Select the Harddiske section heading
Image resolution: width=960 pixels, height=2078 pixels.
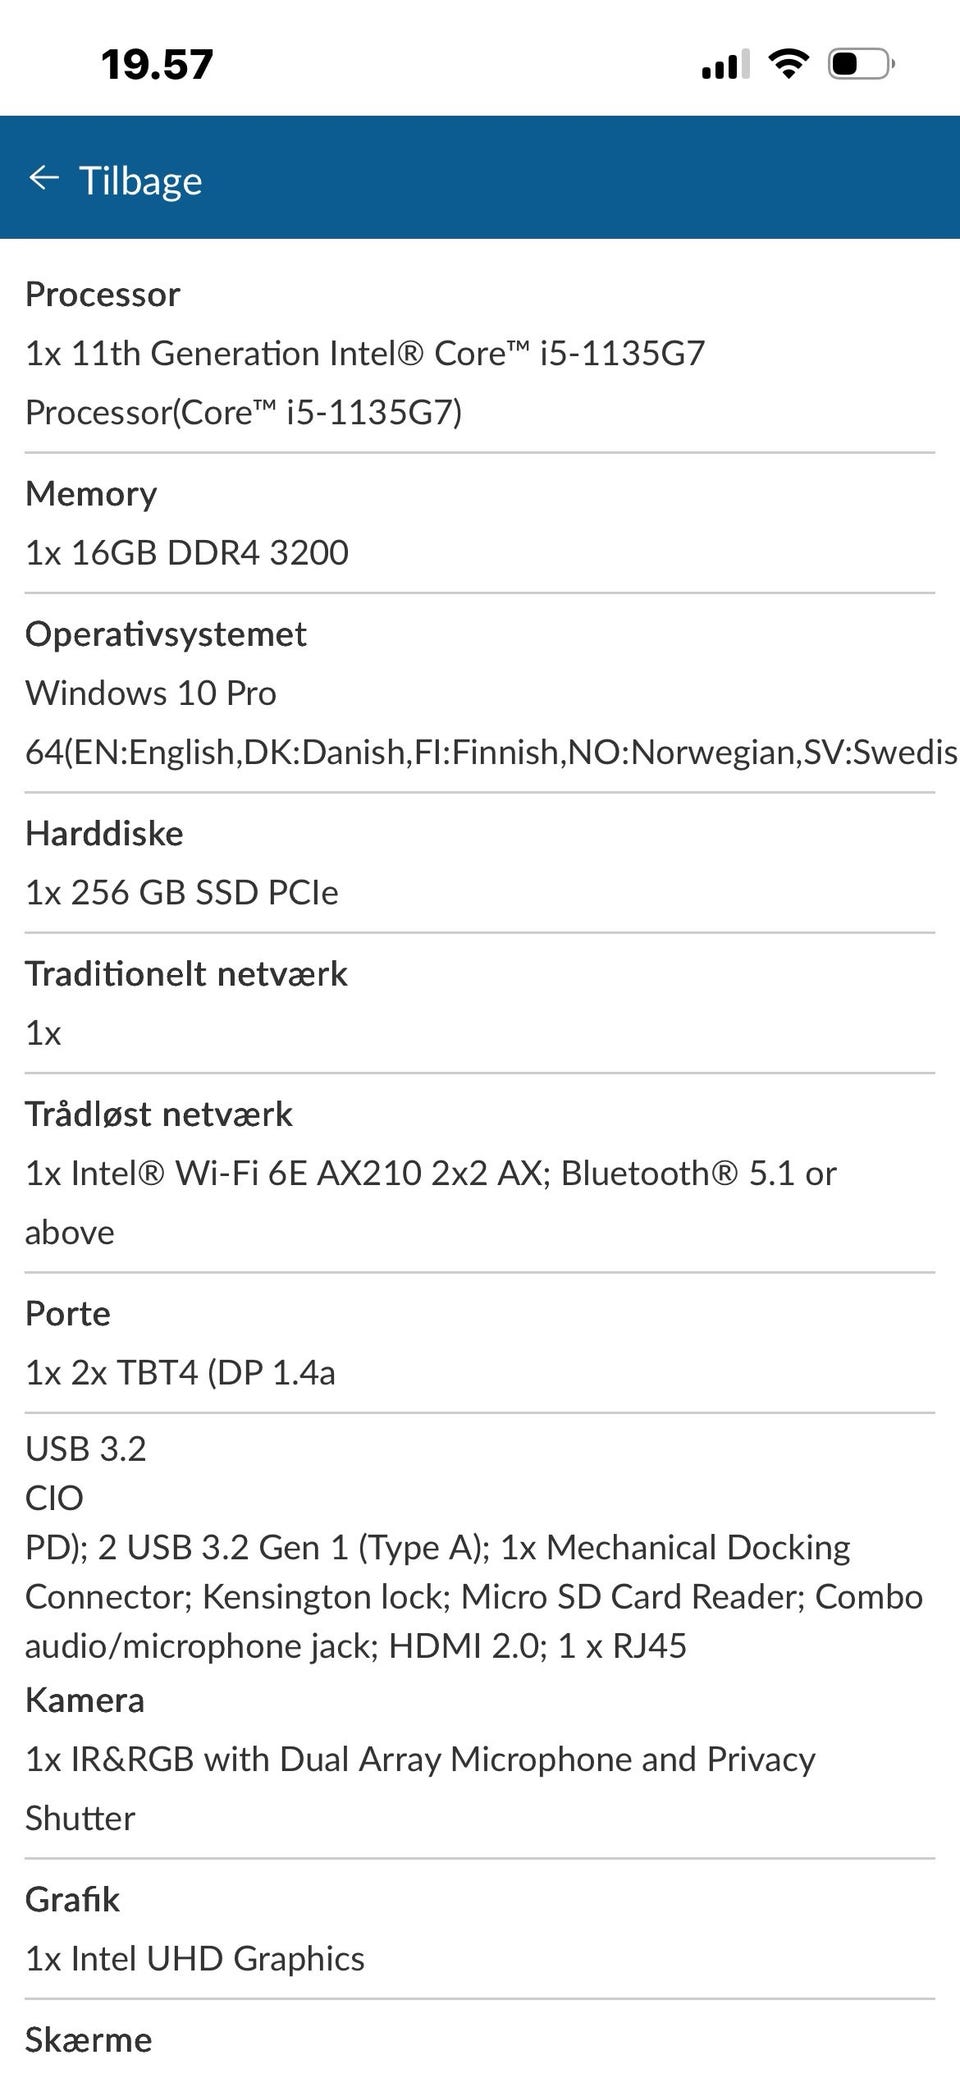coord(104,833)
